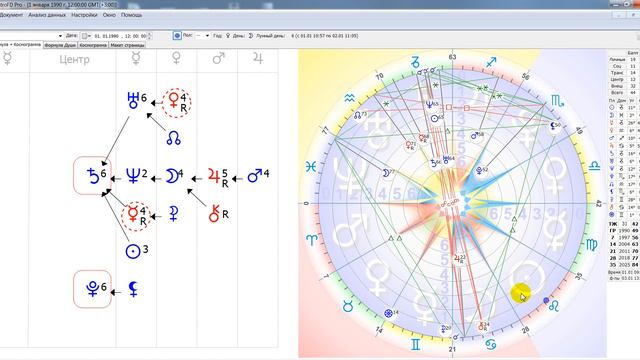This screenshot has height=360, width=640.
Task: Select Black Moon Lilith beside Pluto
Action: click(133, 289)
